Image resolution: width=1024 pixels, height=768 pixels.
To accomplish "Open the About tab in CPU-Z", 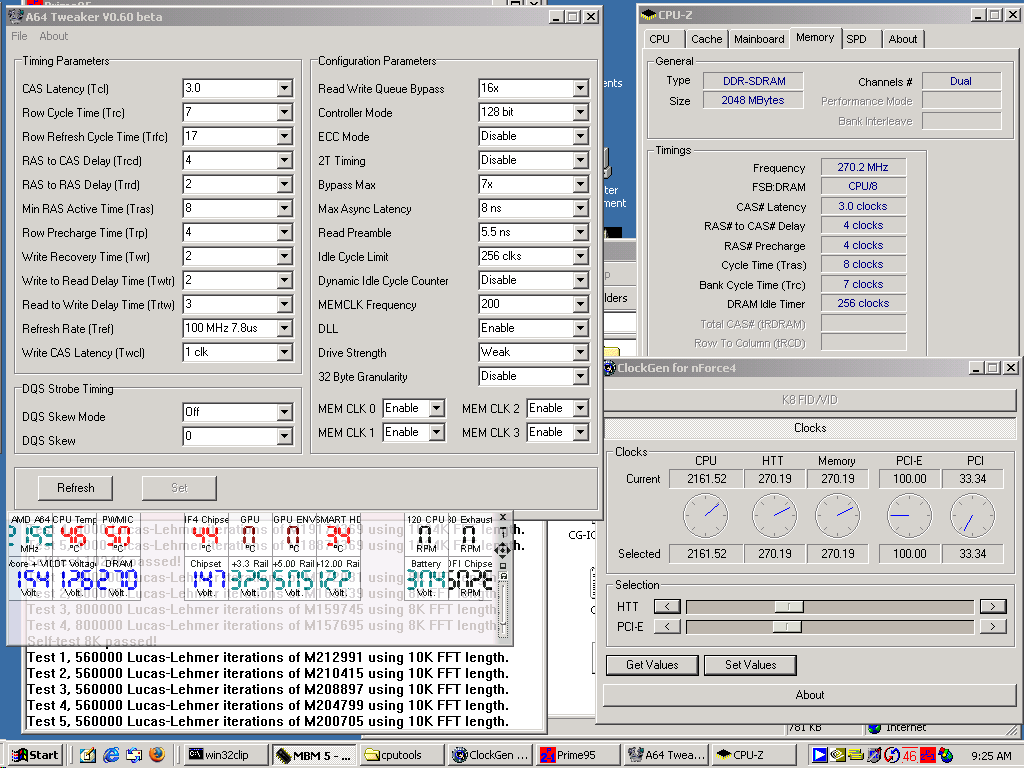I will [x=903, y=39].
